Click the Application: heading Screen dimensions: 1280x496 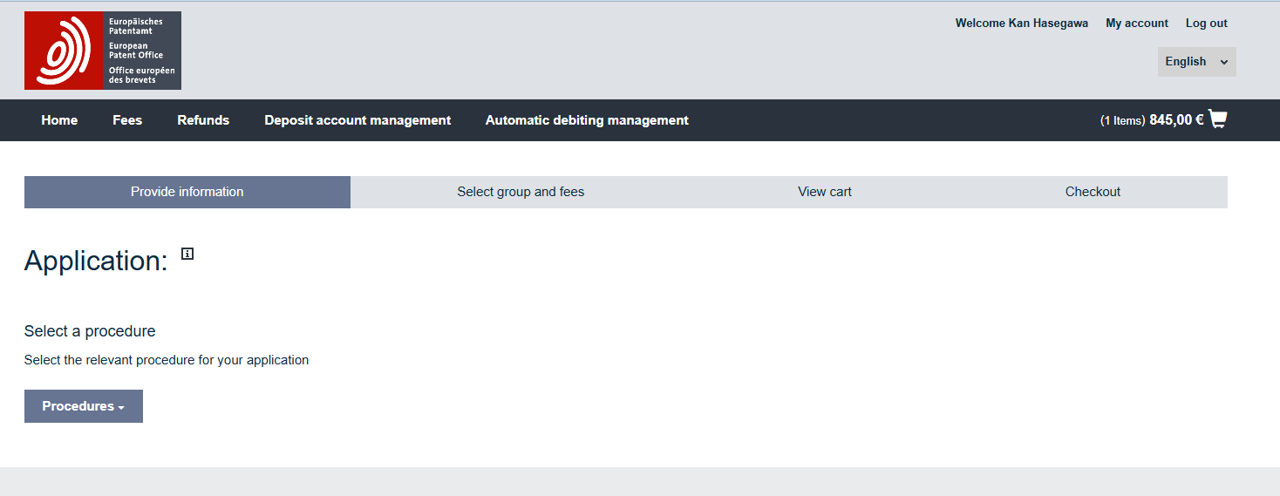[x=96, y=261]
